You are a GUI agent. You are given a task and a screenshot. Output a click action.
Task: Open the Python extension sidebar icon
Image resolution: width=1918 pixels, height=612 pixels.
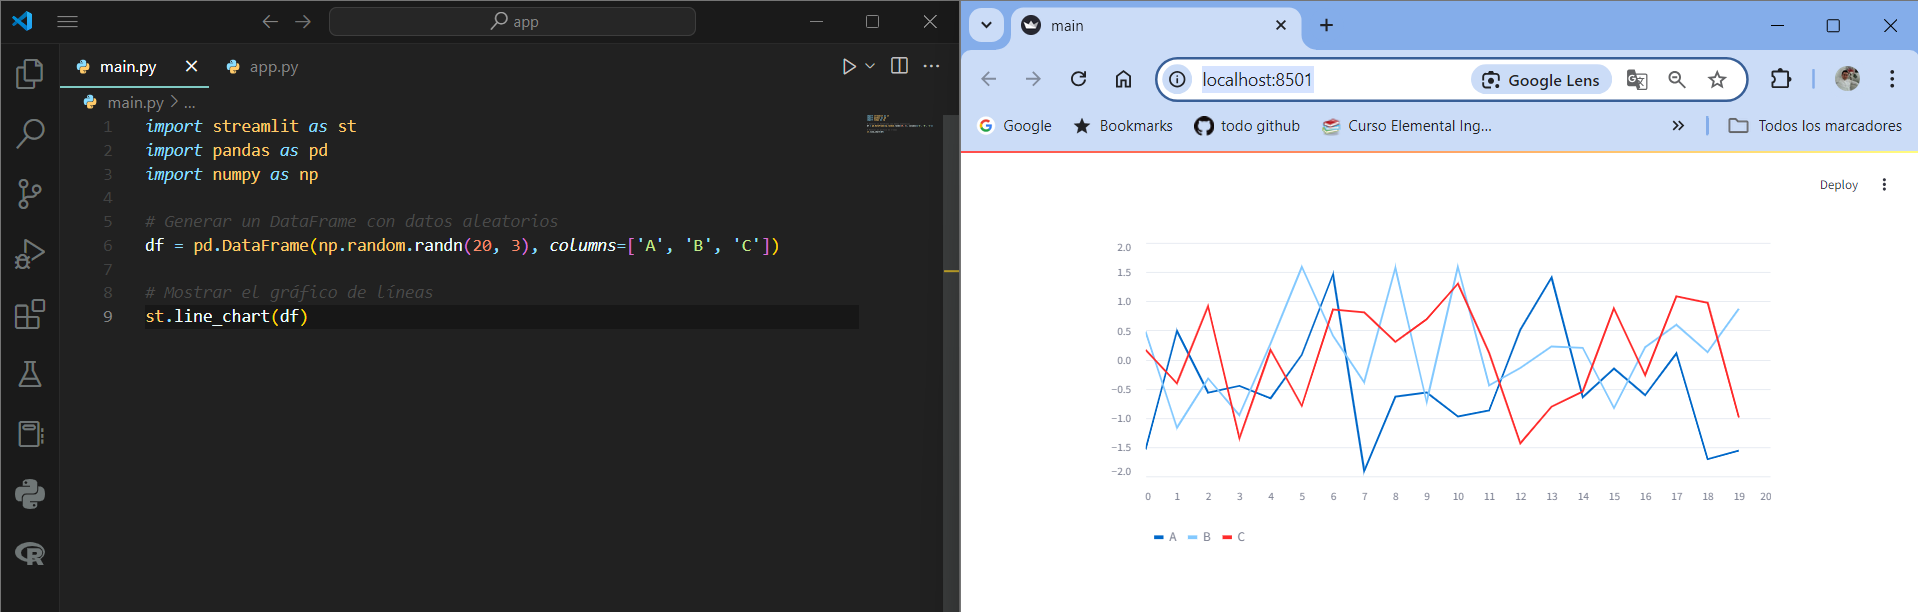pyautogui.click(x=30, y=494)
